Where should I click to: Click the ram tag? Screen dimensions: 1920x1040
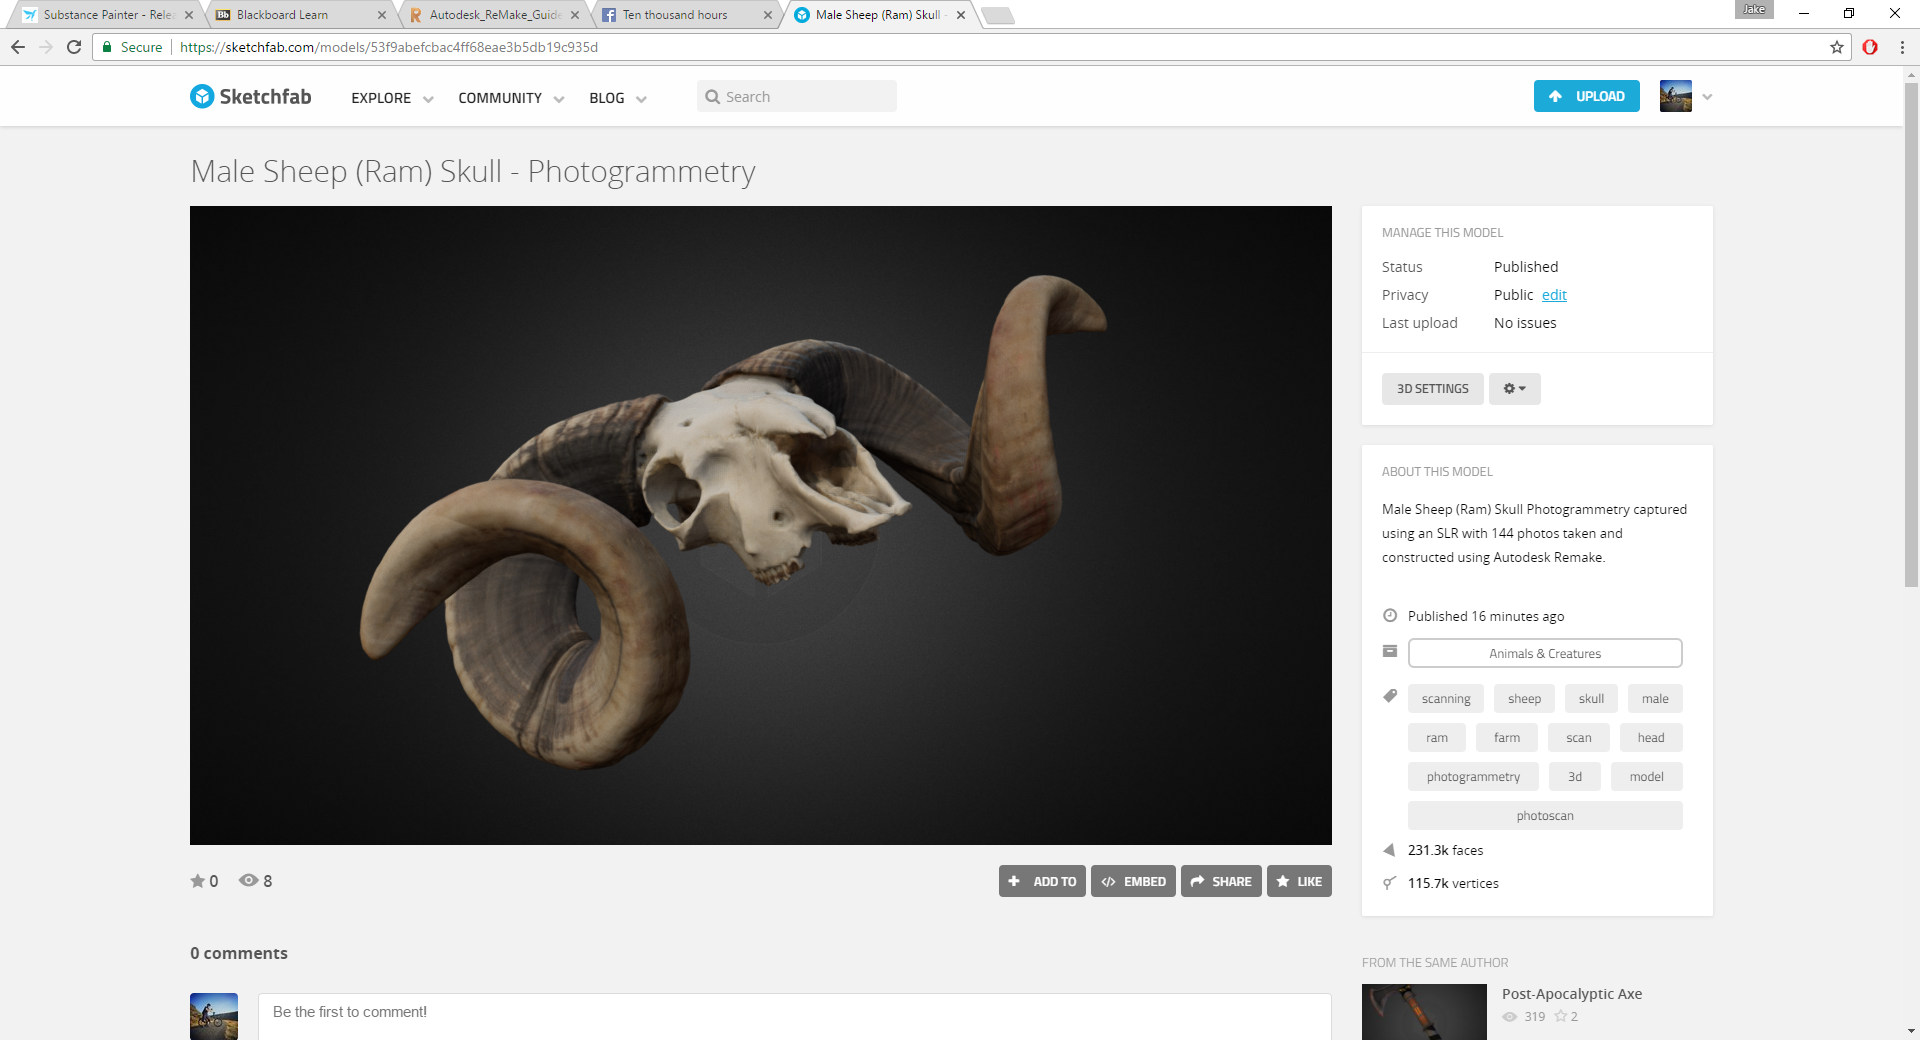click(1437, 737)
